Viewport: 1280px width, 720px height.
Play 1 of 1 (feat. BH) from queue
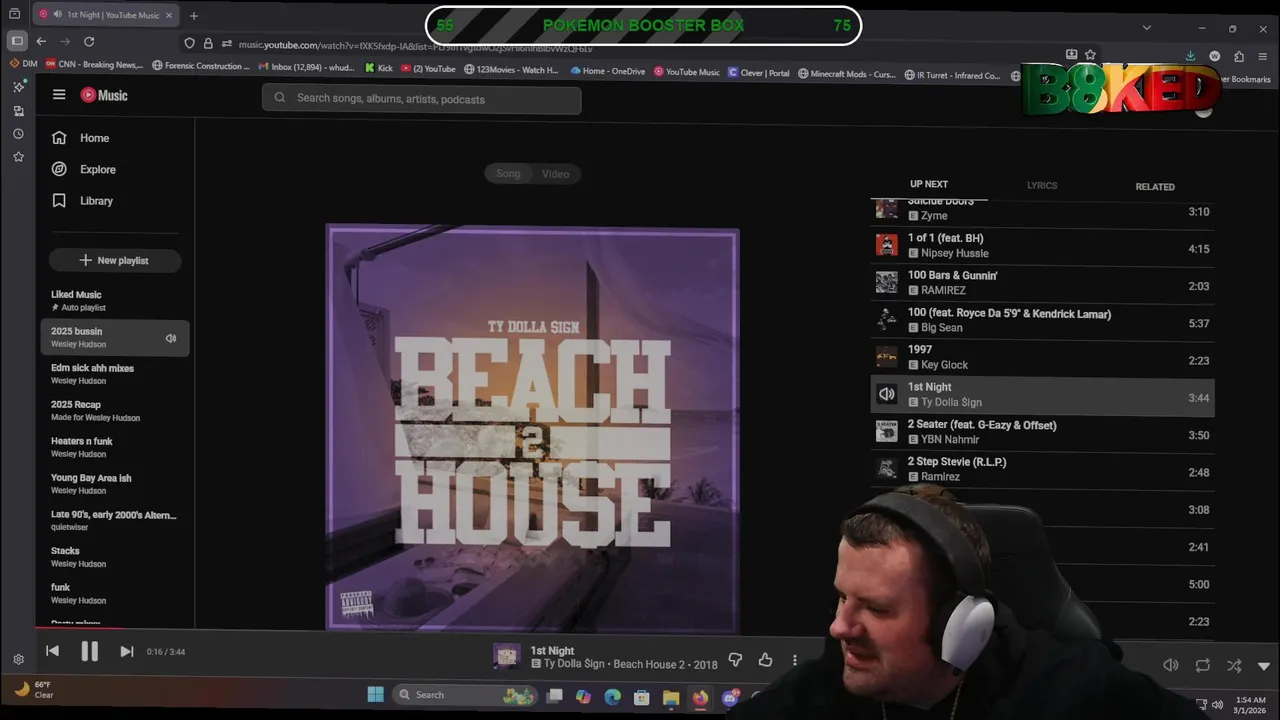[x=1042, y=245]
